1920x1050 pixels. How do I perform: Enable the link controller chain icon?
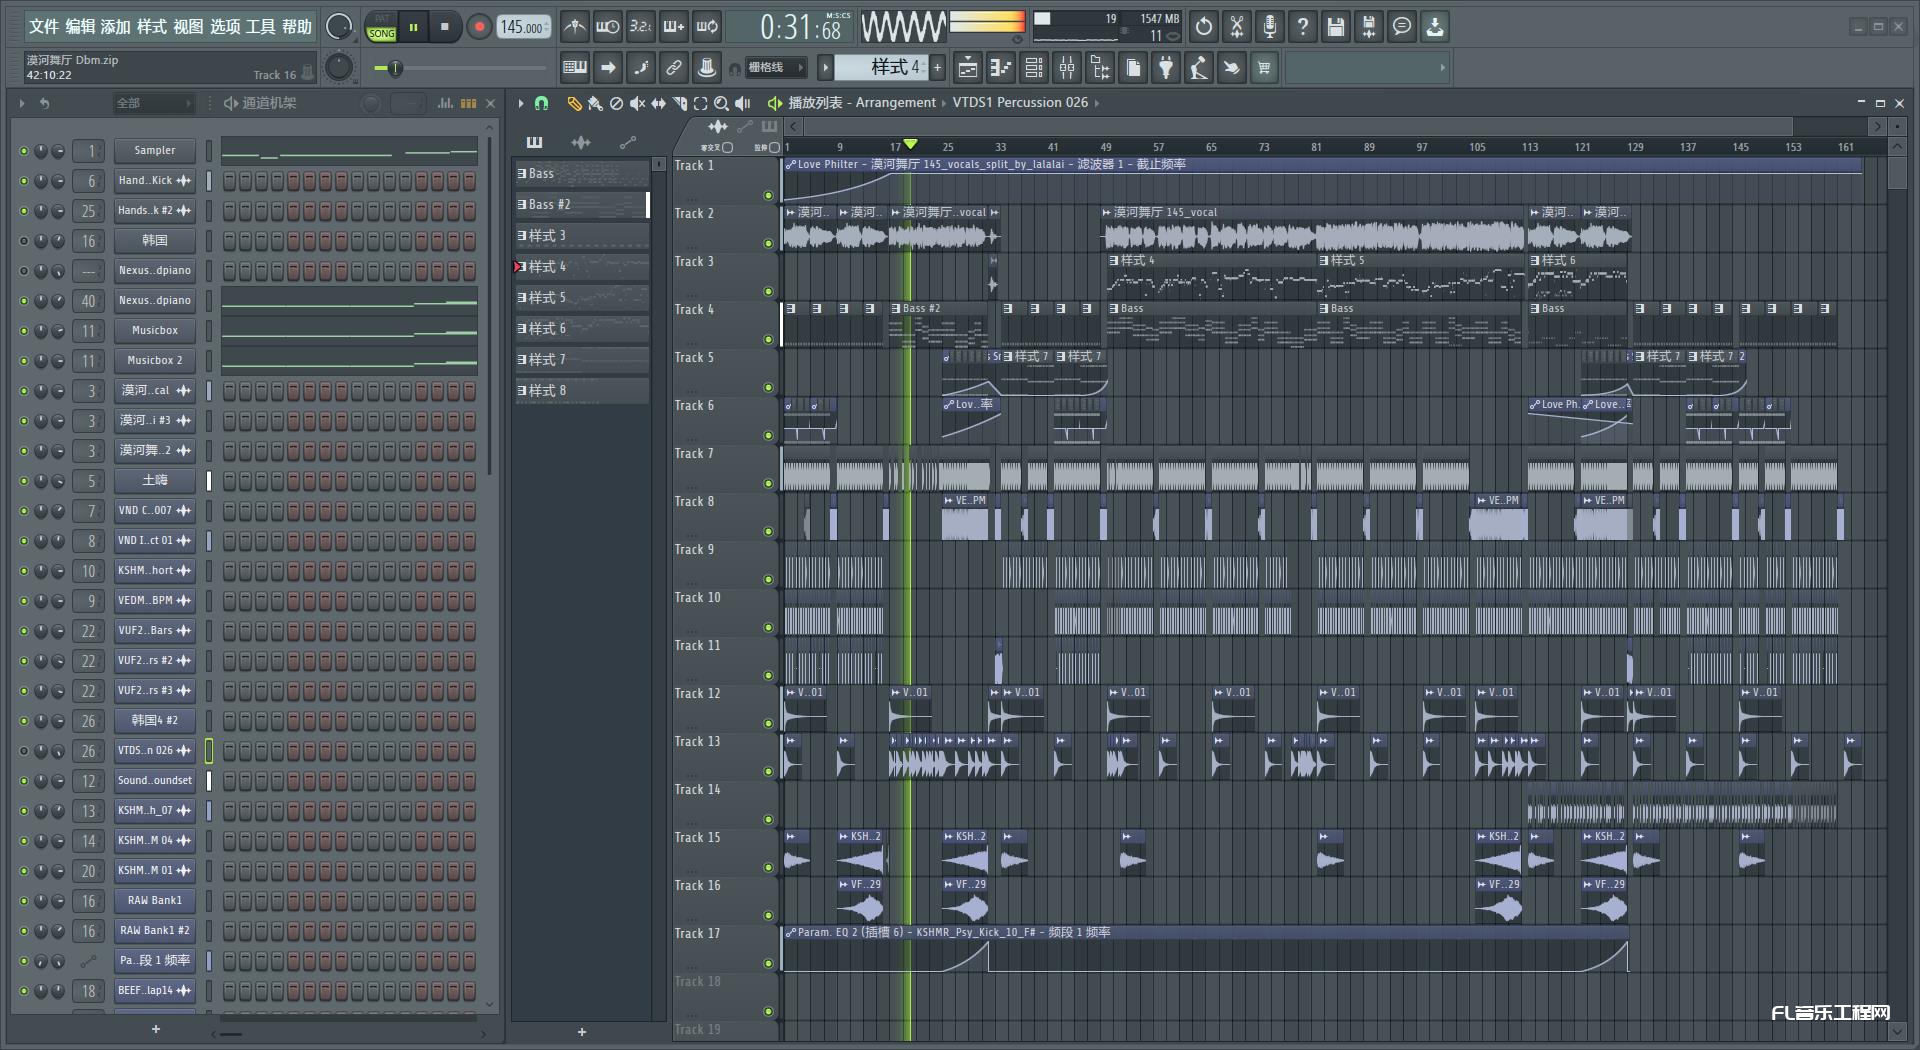(674, 68)
